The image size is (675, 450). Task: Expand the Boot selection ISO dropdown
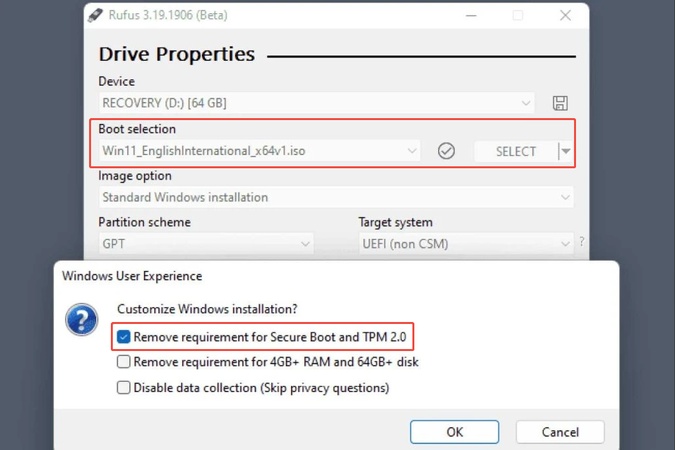coord(259,151)
